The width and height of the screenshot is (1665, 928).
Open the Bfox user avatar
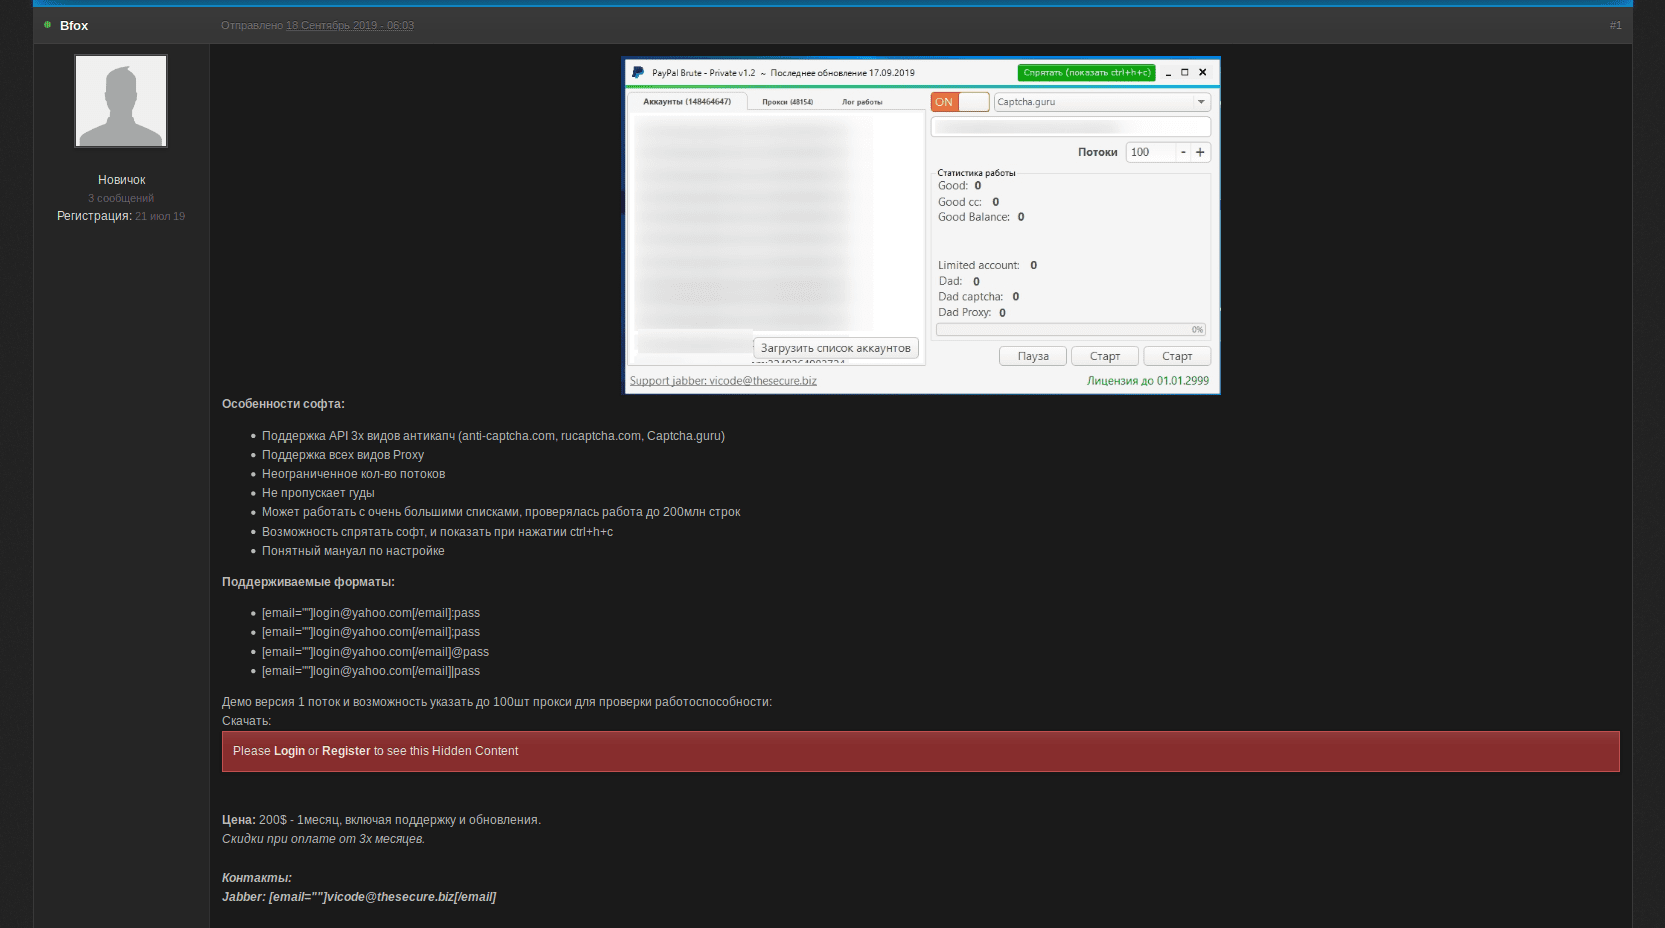coord(121,101)
